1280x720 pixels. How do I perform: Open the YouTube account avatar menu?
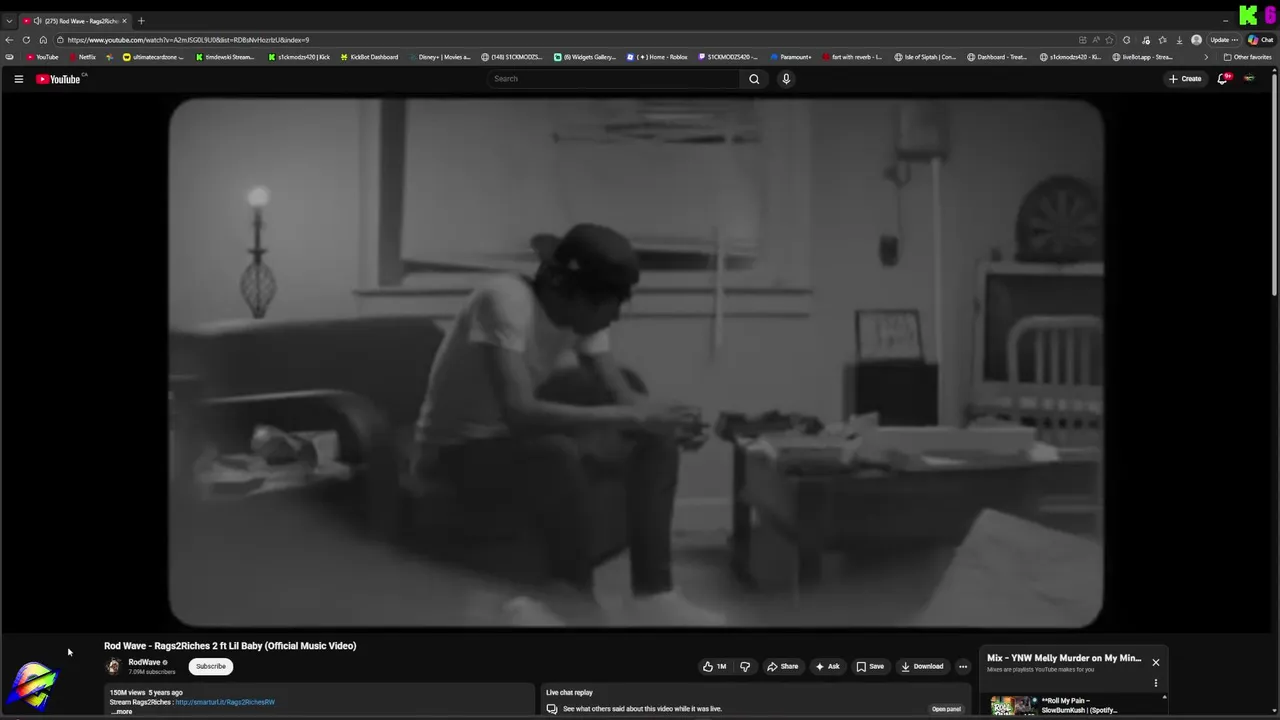tap(1249, 79)
